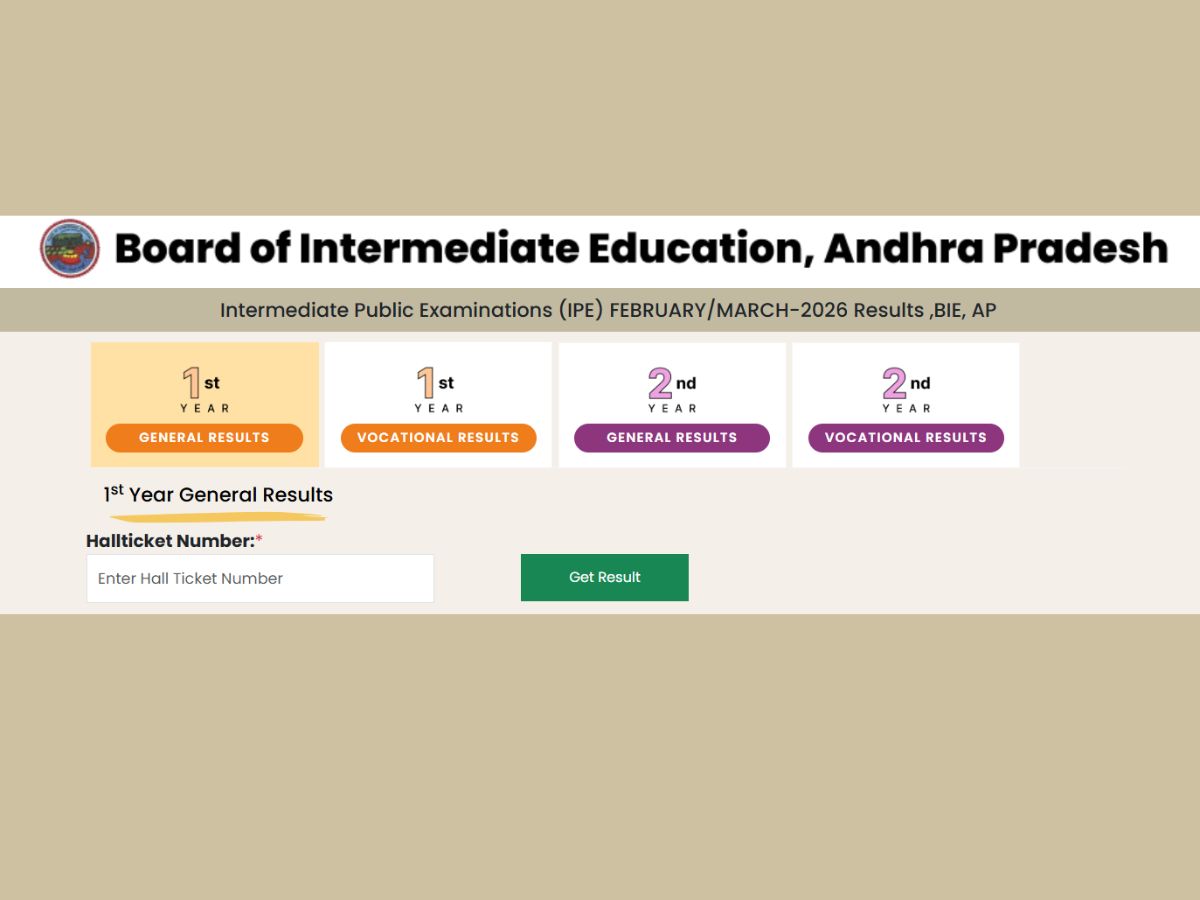This screenshot has width=1200, height=900.
Task: Click the purple VOCATIONAL RESULTS pill button
Action: (905, 437)
